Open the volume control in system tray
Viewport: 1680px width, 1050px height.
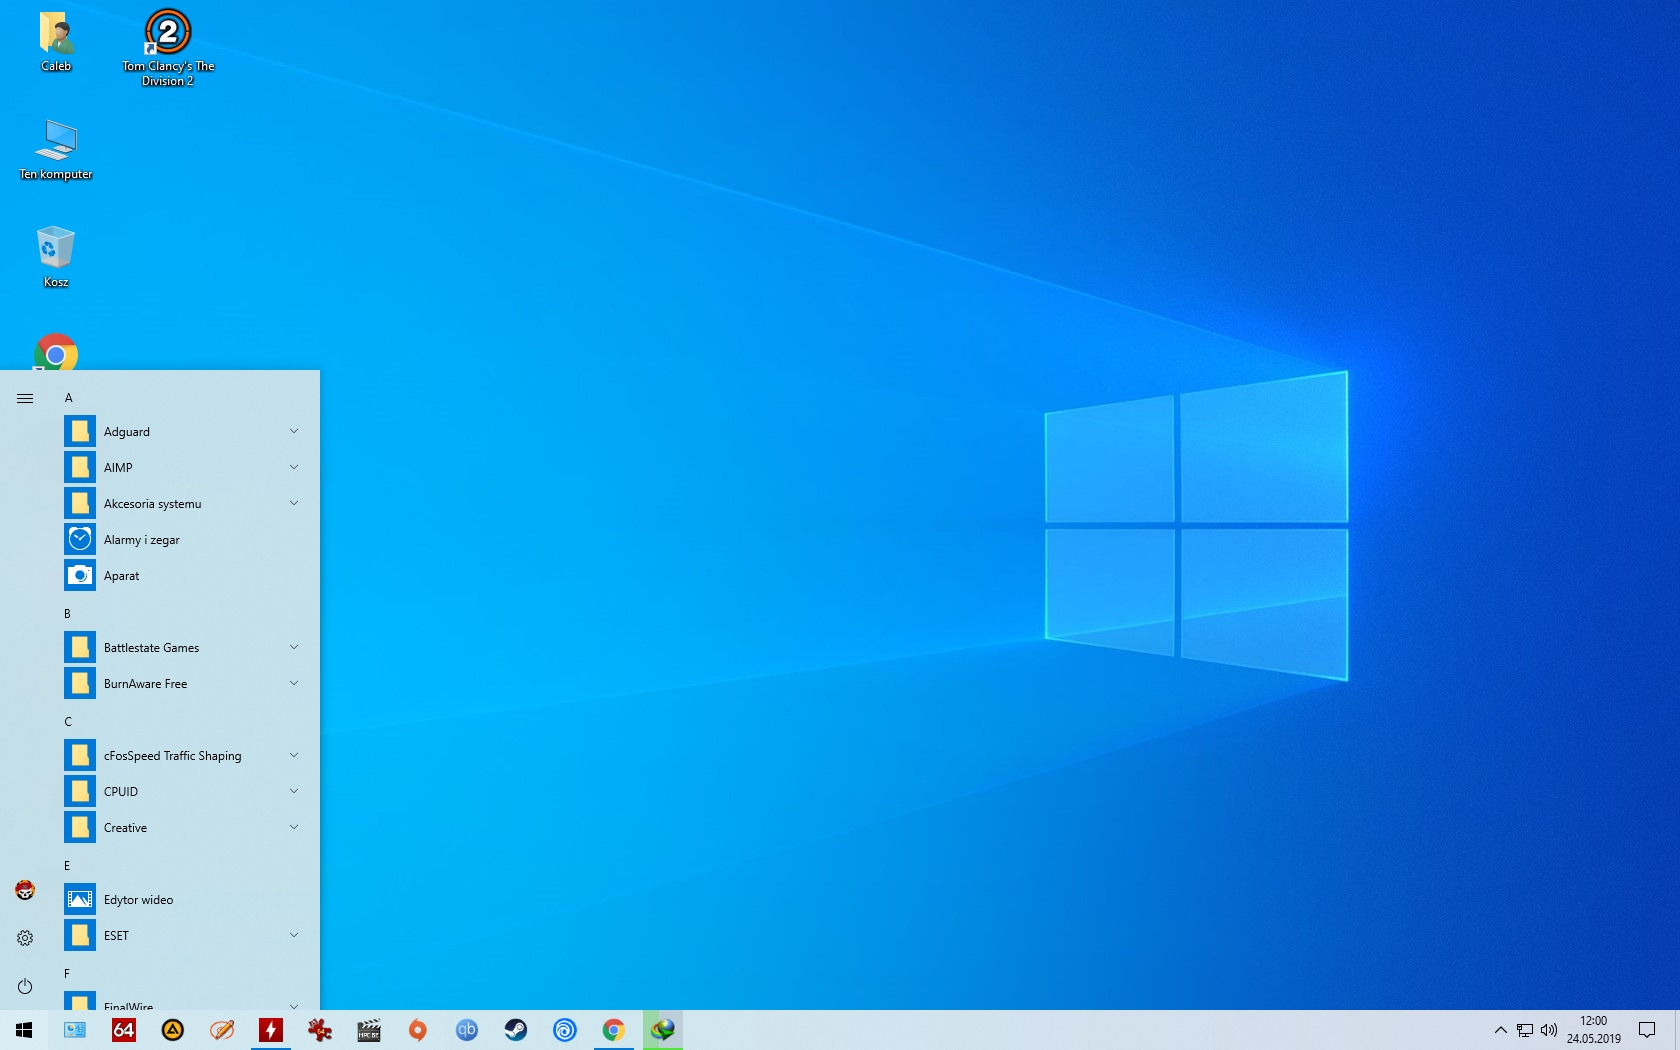point(1549,1030)
